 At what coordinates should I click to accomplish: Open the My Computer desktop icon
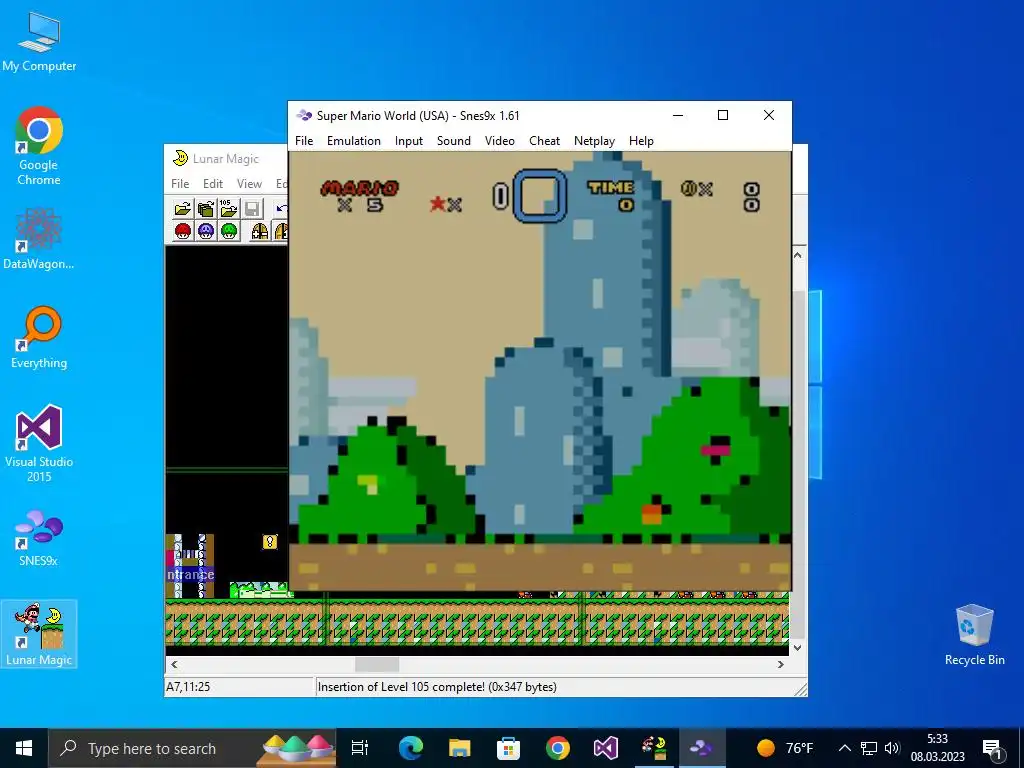[x=39, y=41]
